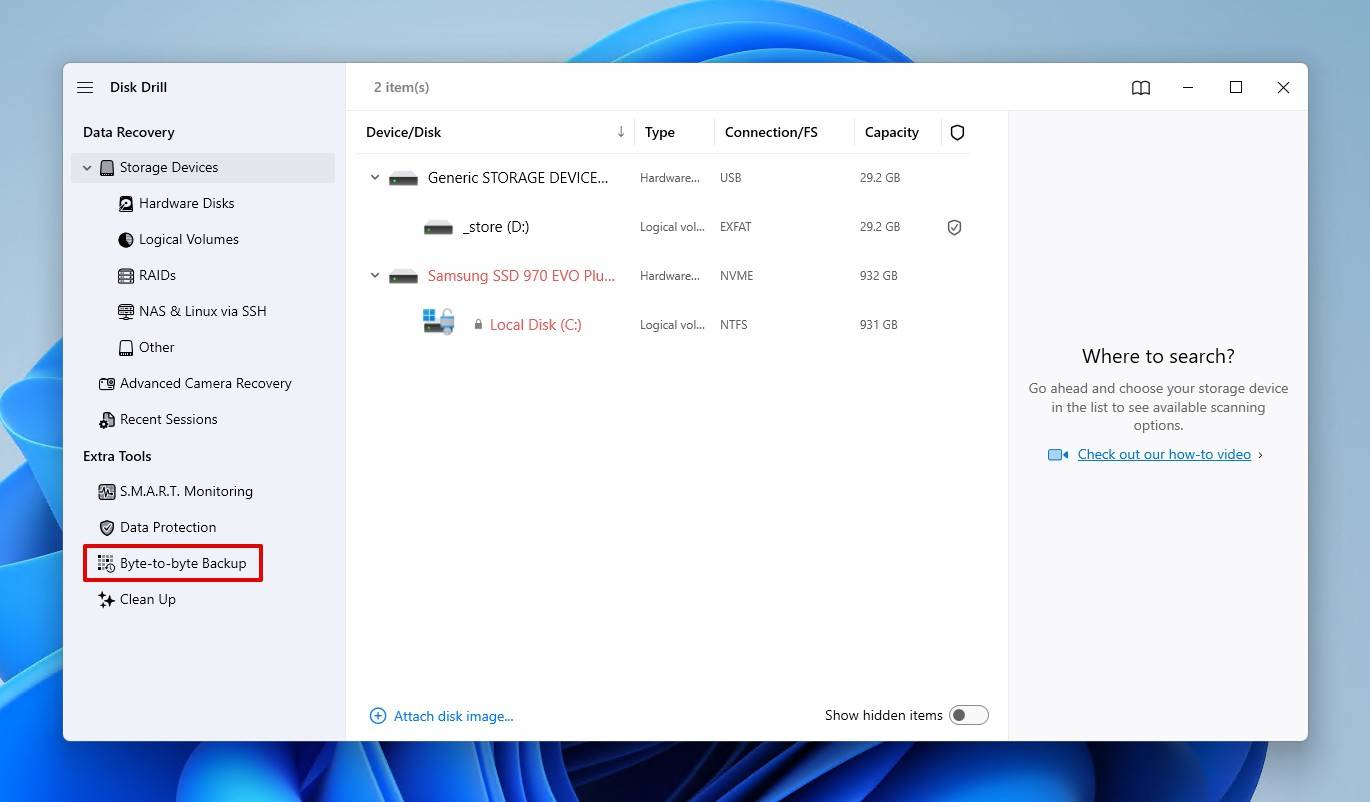1370x802 pixels.
Task: Click the 932 GB capacity value
Action: [x=879, y=276]
